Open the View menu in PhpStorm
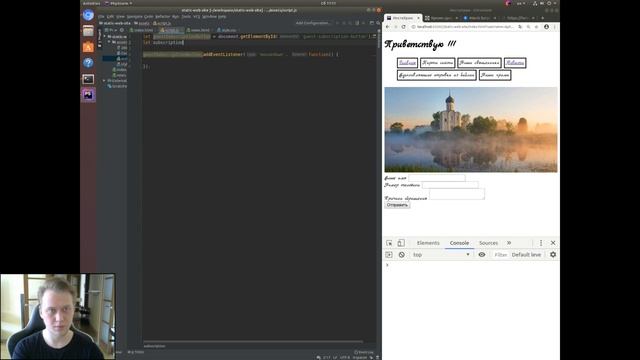This screenshot has height=360, width=640. 120,17
